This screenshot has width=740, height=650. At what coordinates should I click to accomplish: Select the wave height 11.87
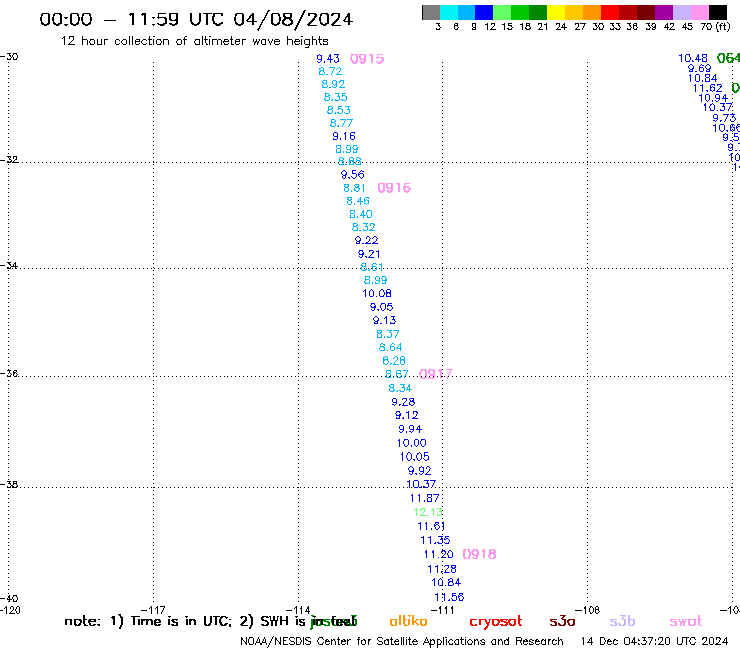click(x=425, y=498)
